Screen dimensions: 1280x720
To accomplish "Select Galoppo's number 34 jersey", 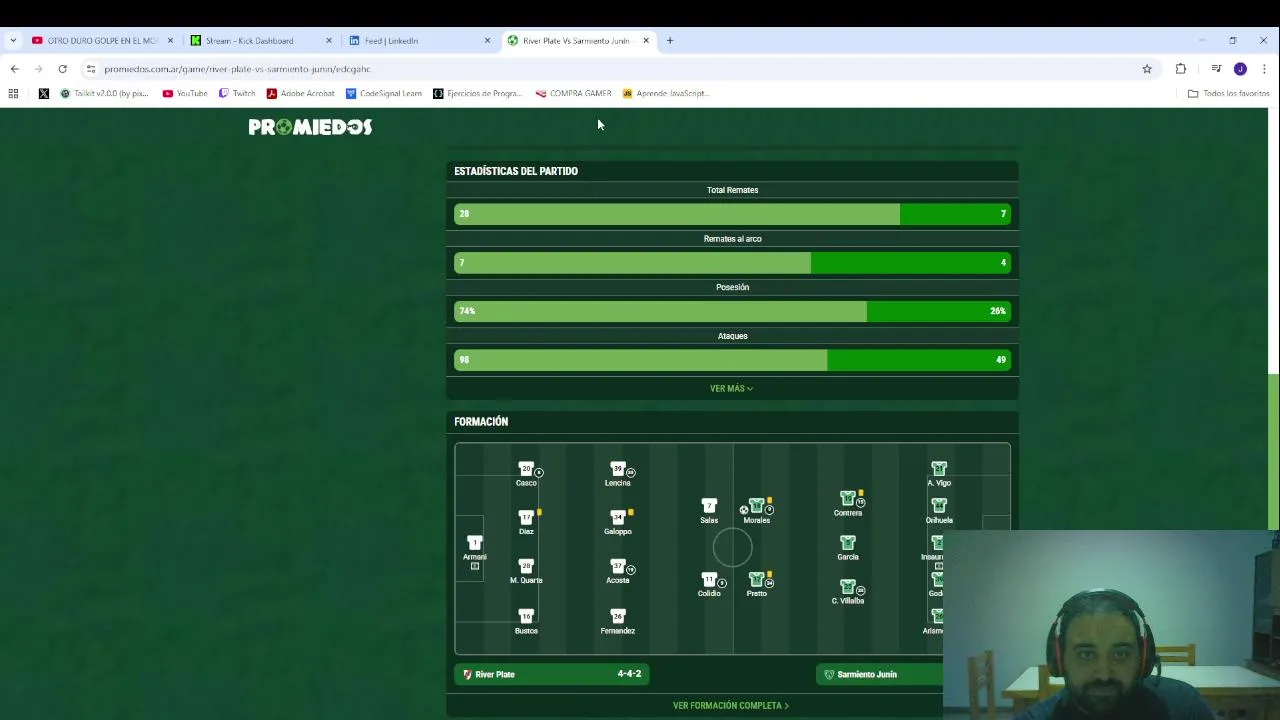I will coord(617,518).
